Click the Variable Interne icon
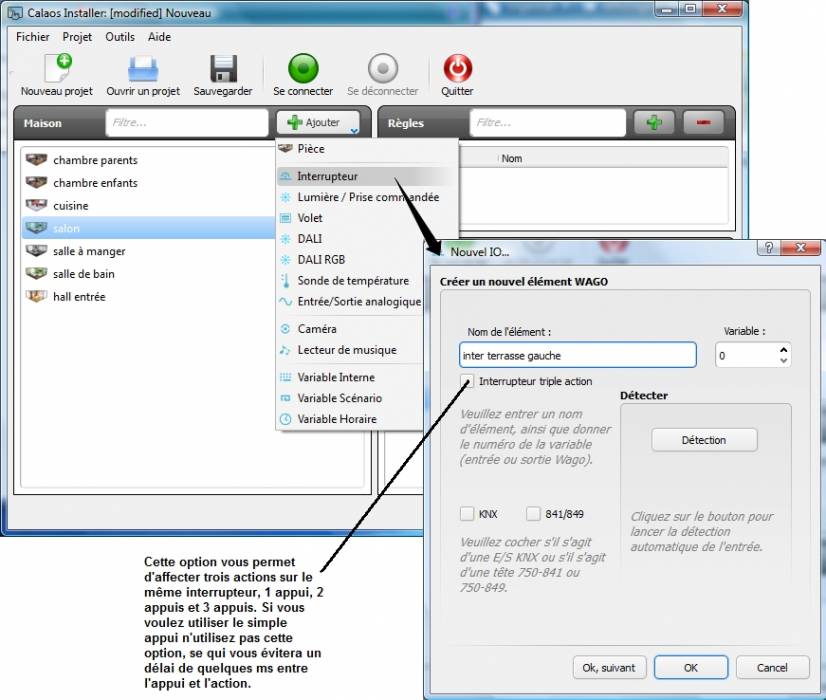 [x=286, y=377]
